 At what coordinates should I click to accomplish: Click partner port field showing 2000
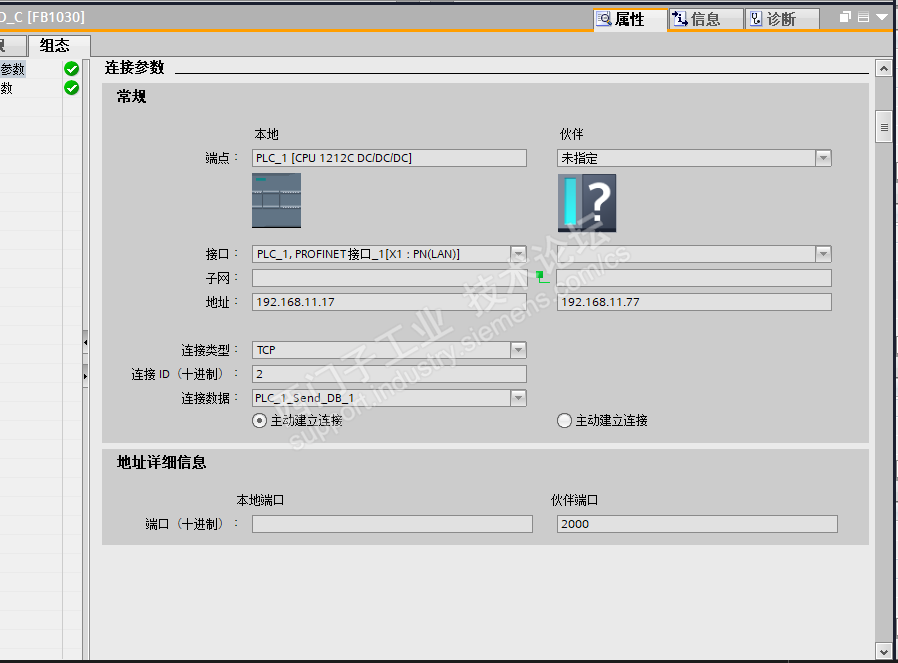click(697, 524)
